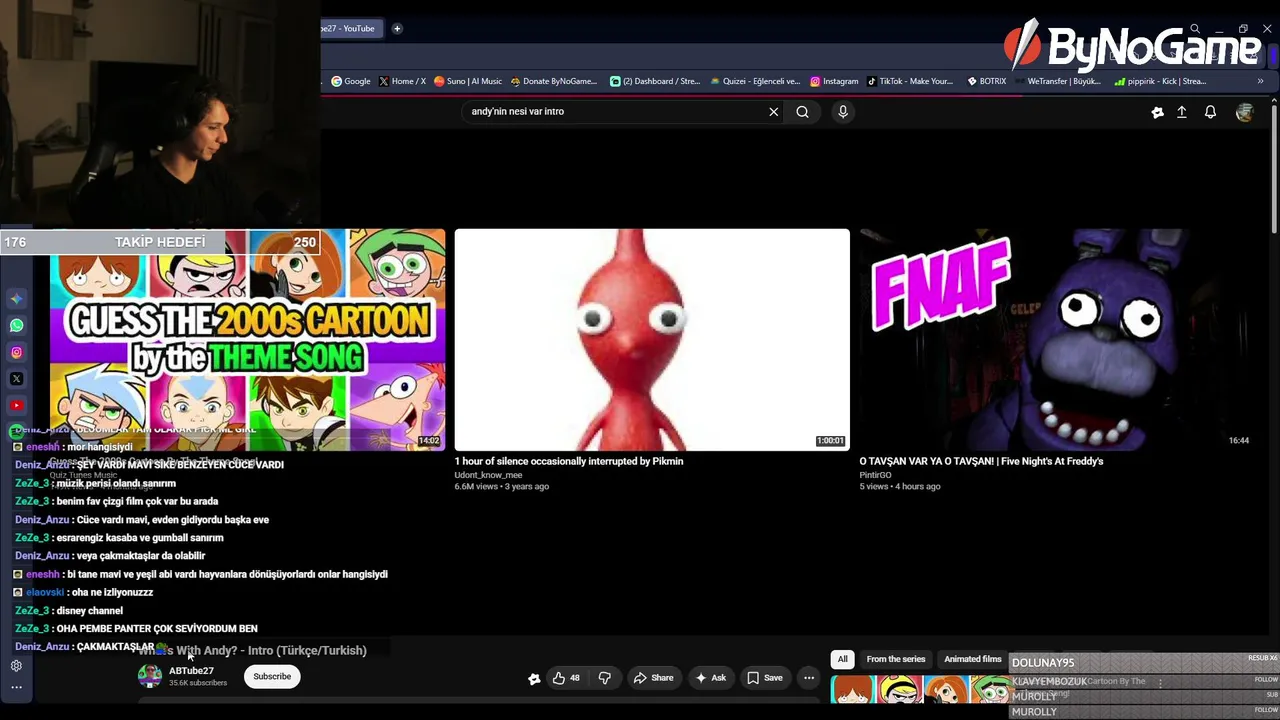Search the browser tabs with magnifier icon
This screenshot has width=1280, height=720.
pos(1195,29)
